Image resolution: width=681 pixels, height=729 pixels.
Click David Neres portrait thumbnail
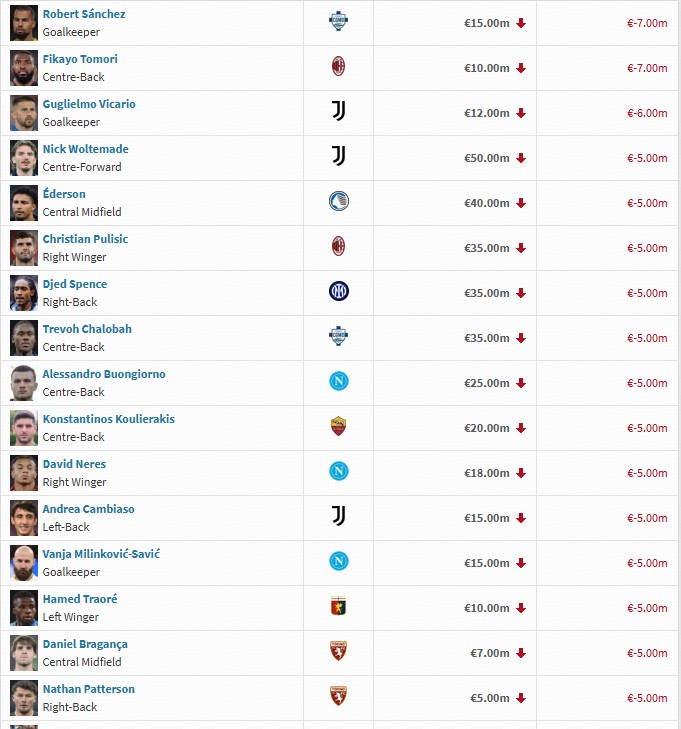(x=24, y=473)
